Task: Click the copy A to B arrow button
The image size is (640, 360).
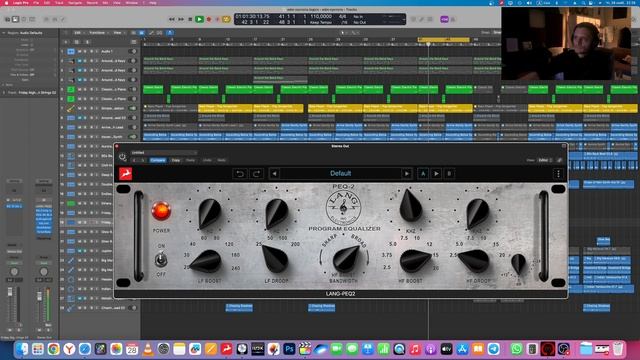Action: [436, 174]
